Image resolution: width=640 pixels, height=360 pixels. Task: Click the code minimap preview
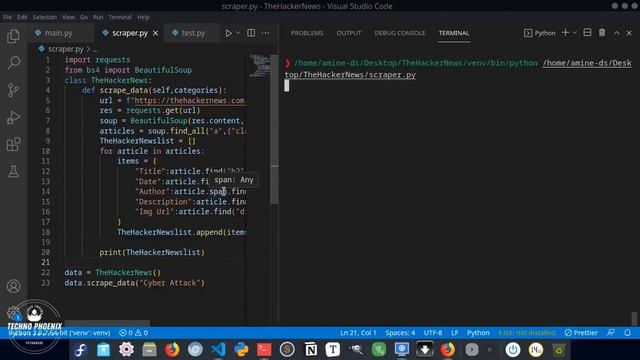click(x=259, y=66)
